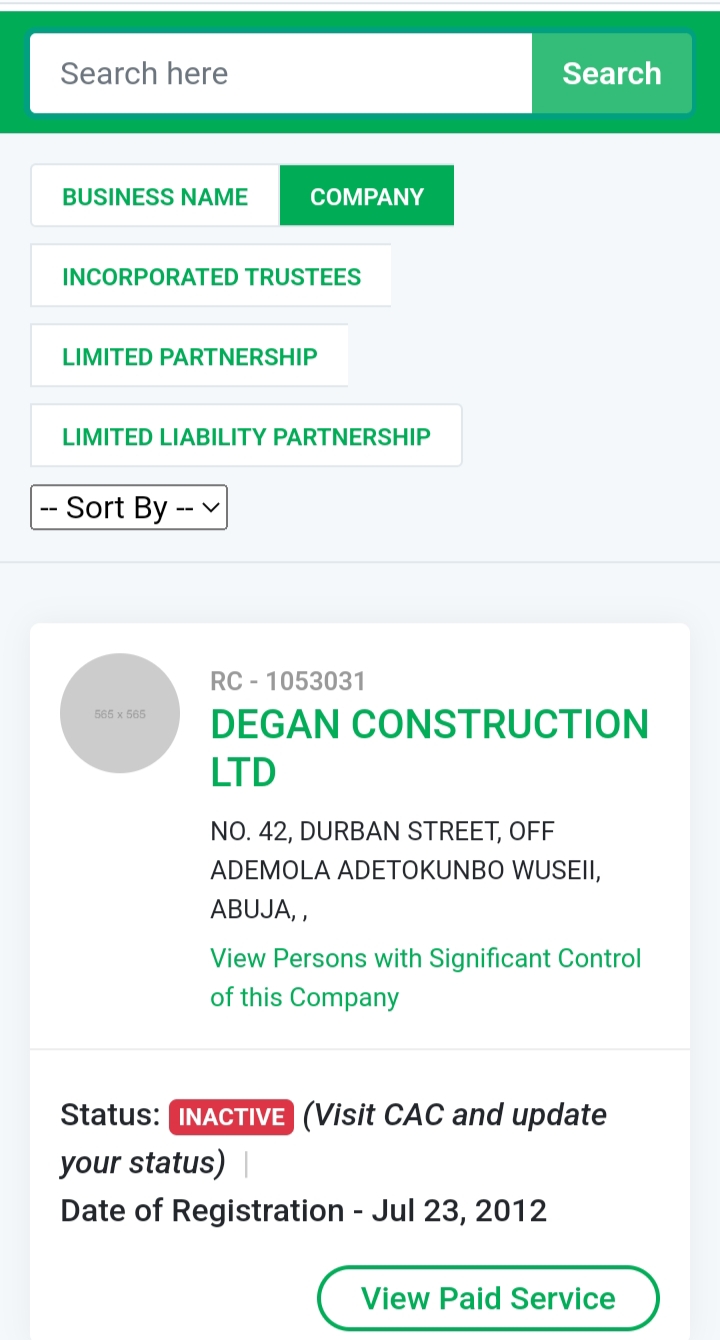Click the RC - 1053031 registration number

(288, 681)
